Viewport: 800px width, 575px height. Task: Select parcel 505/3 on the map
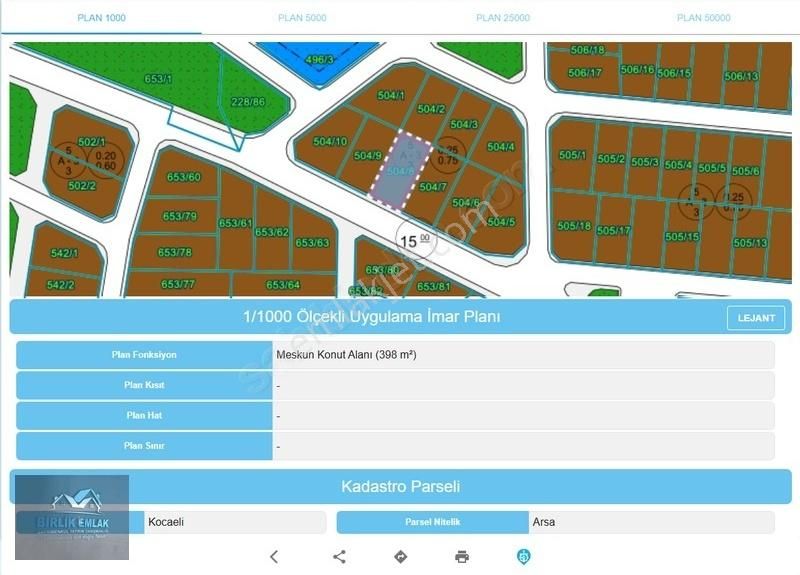(x=645, y=162)
